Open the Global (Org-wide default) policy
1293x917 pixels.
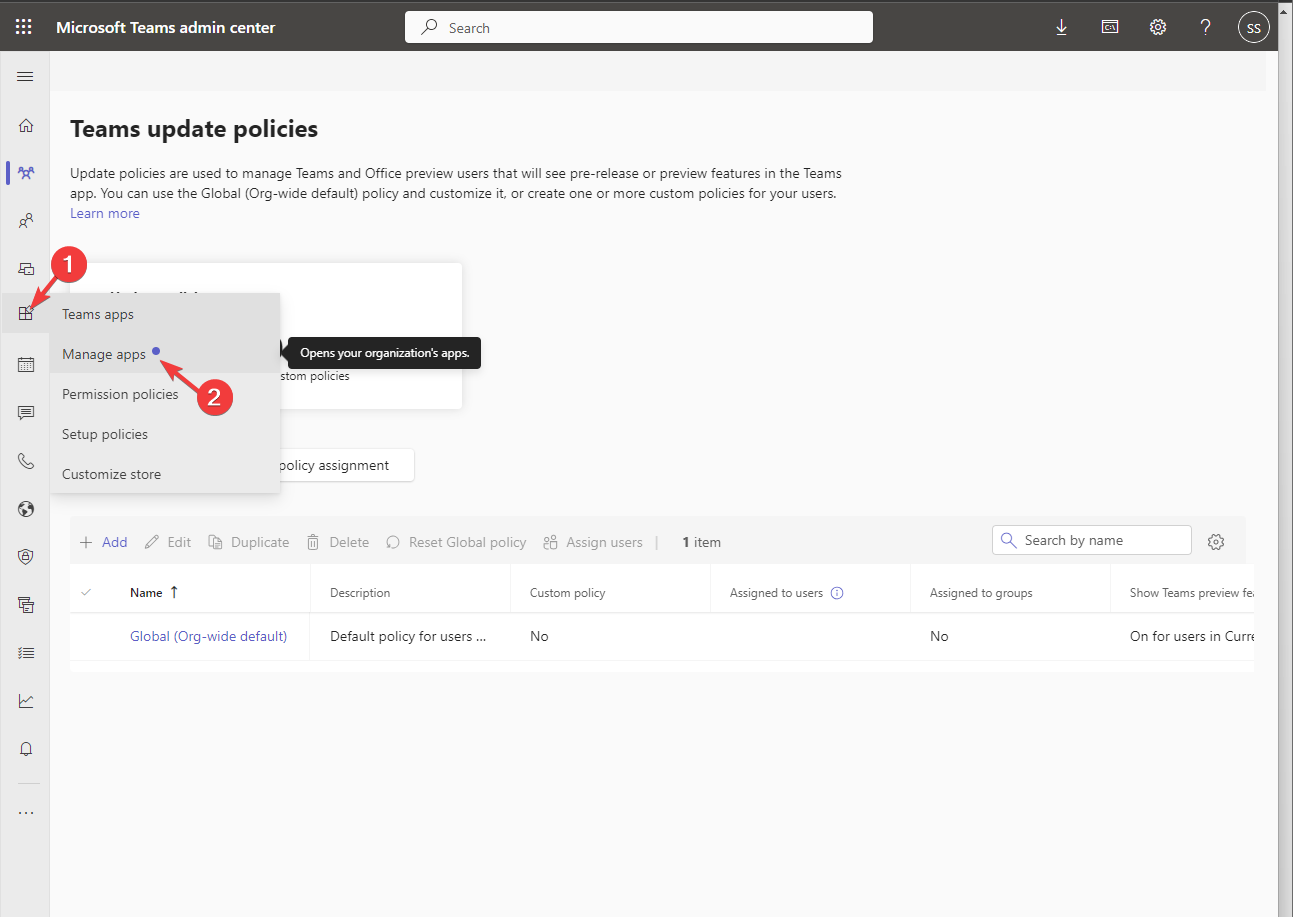[208, 635]
